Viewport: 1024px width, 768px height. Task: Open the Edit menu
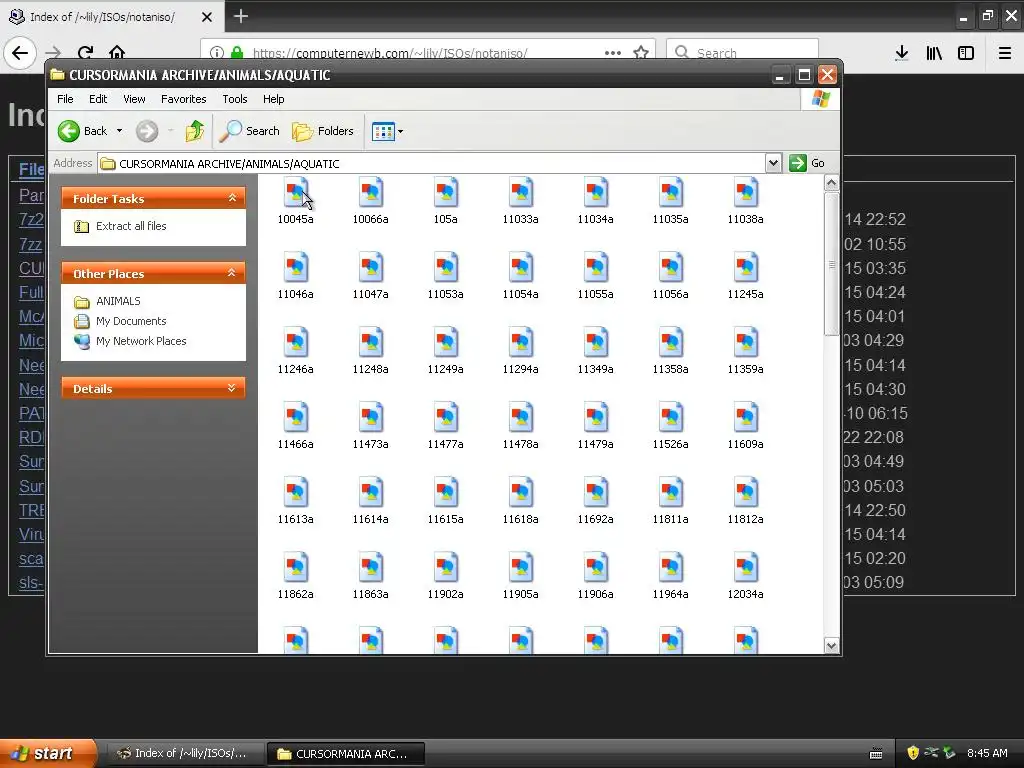click(98, 99)
